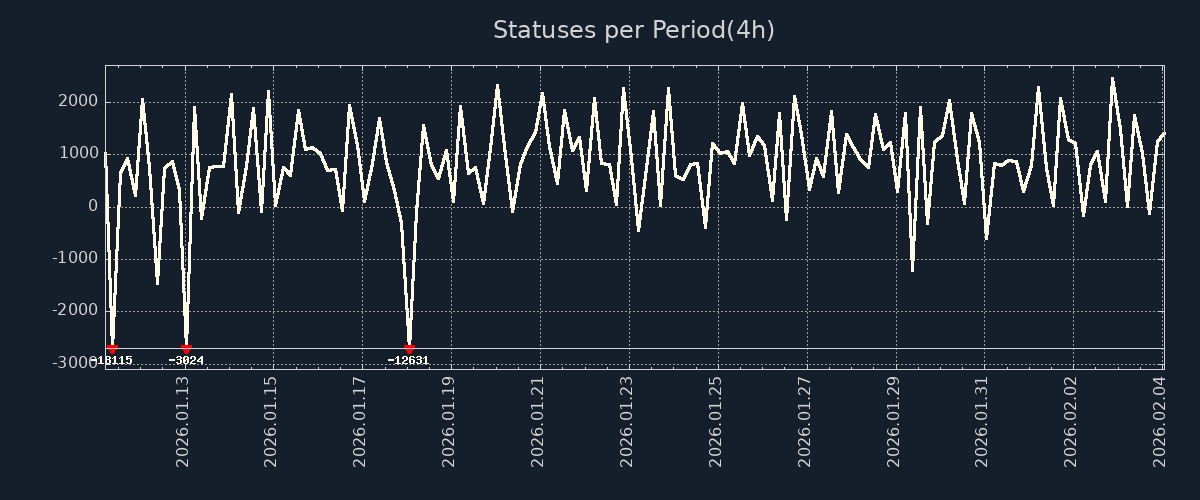Select the 2026.01.21 date label
Viewport: 1200px width, 500px height.
[537, 421]
